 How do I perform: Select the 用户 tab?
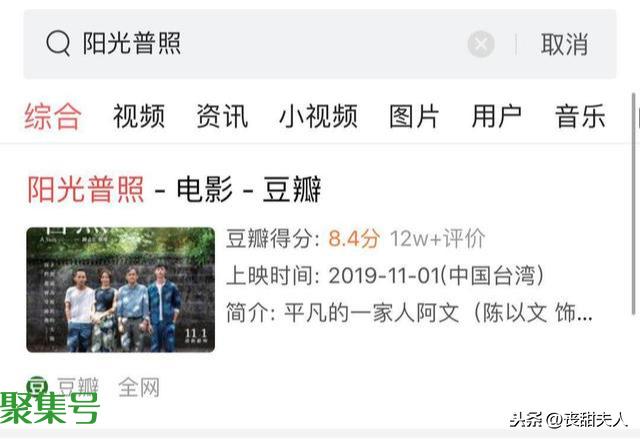pyautogui.click(x=497, y=116)
